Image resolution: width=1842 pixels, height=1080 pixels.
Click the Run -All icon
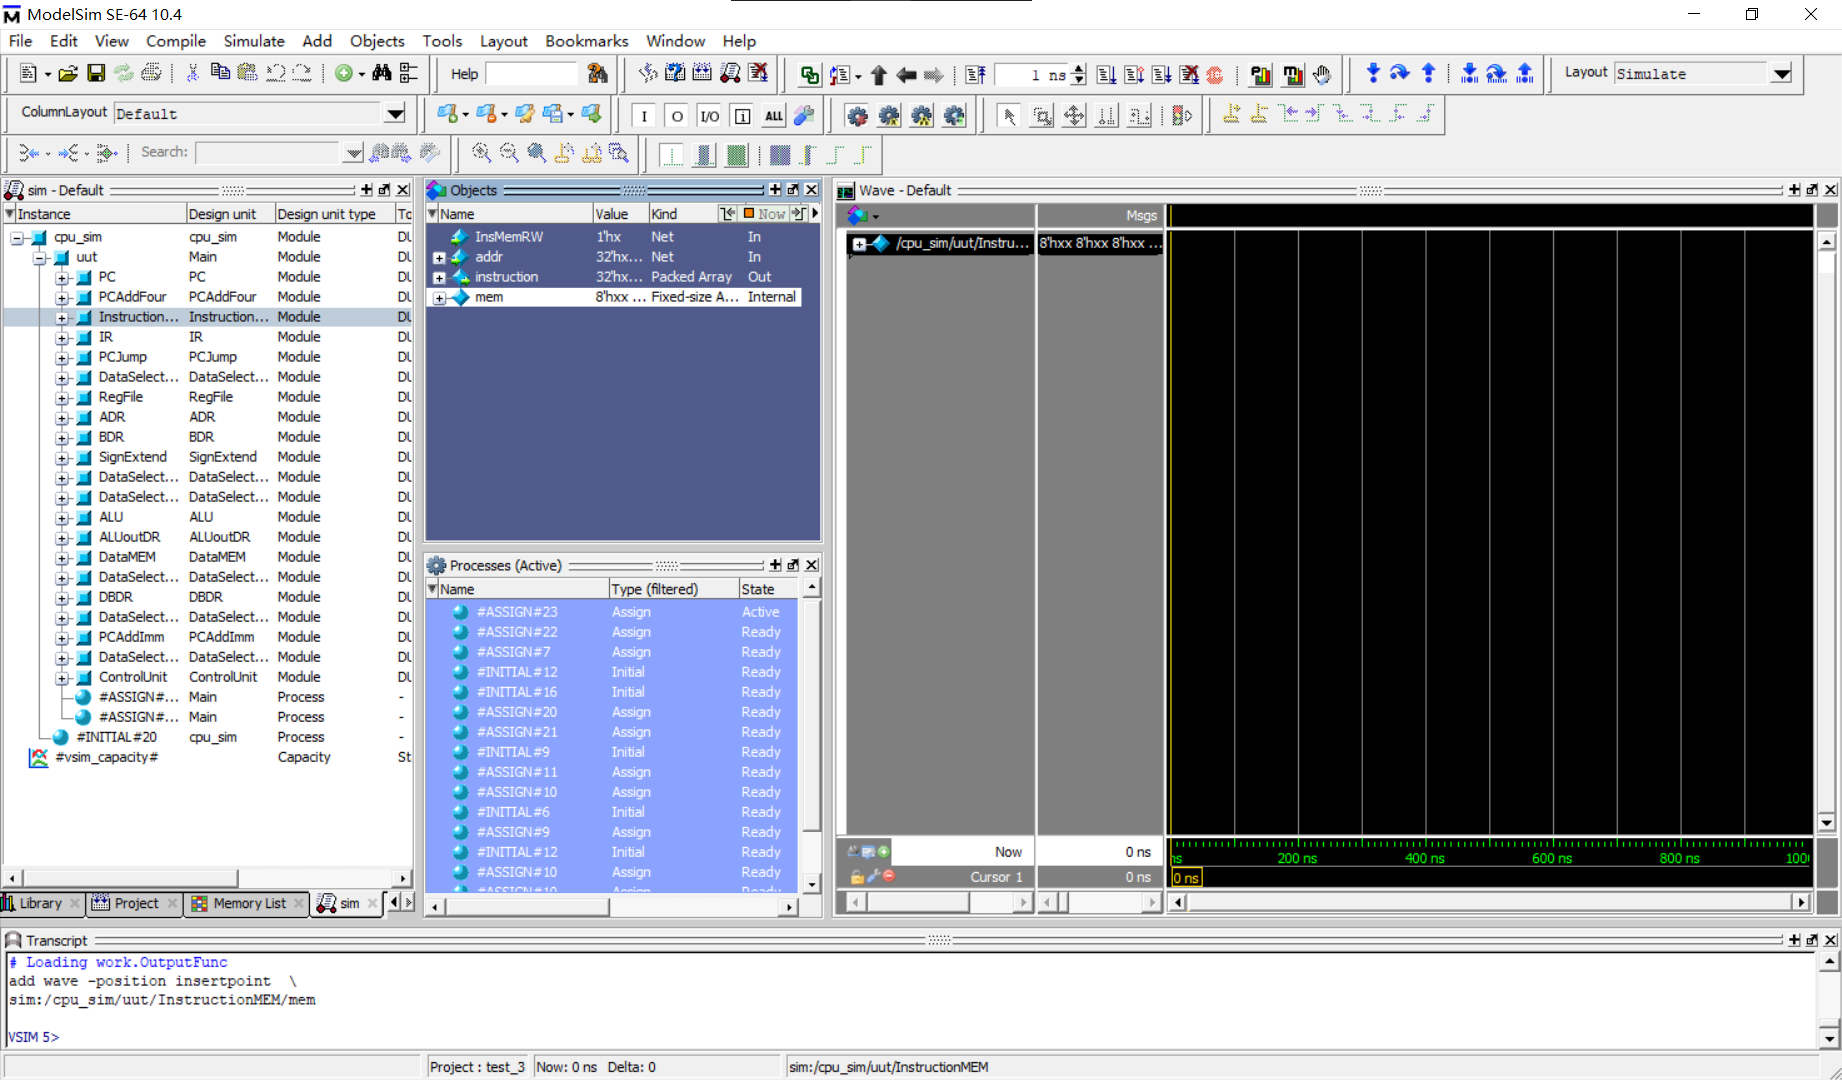1161,74
